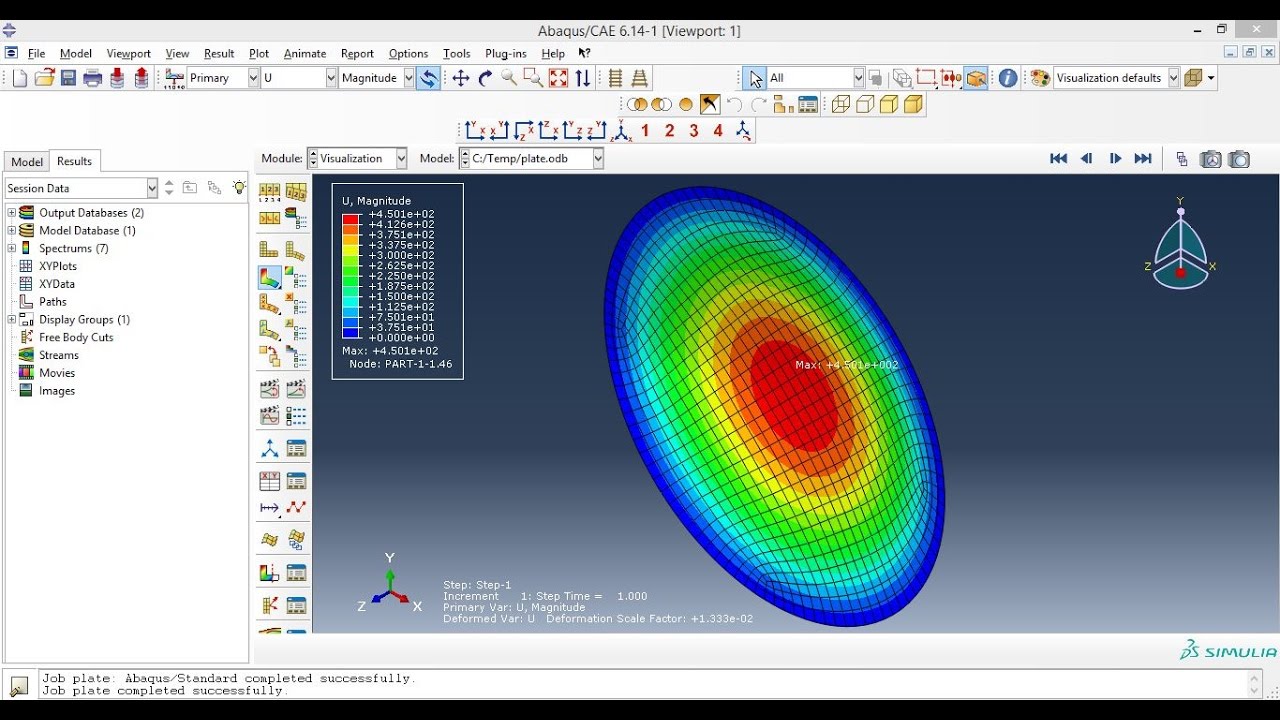Click the synchronize field output arrows icon
The height and width of the screenshot is (720, 1280).
[x=428, y=78]
